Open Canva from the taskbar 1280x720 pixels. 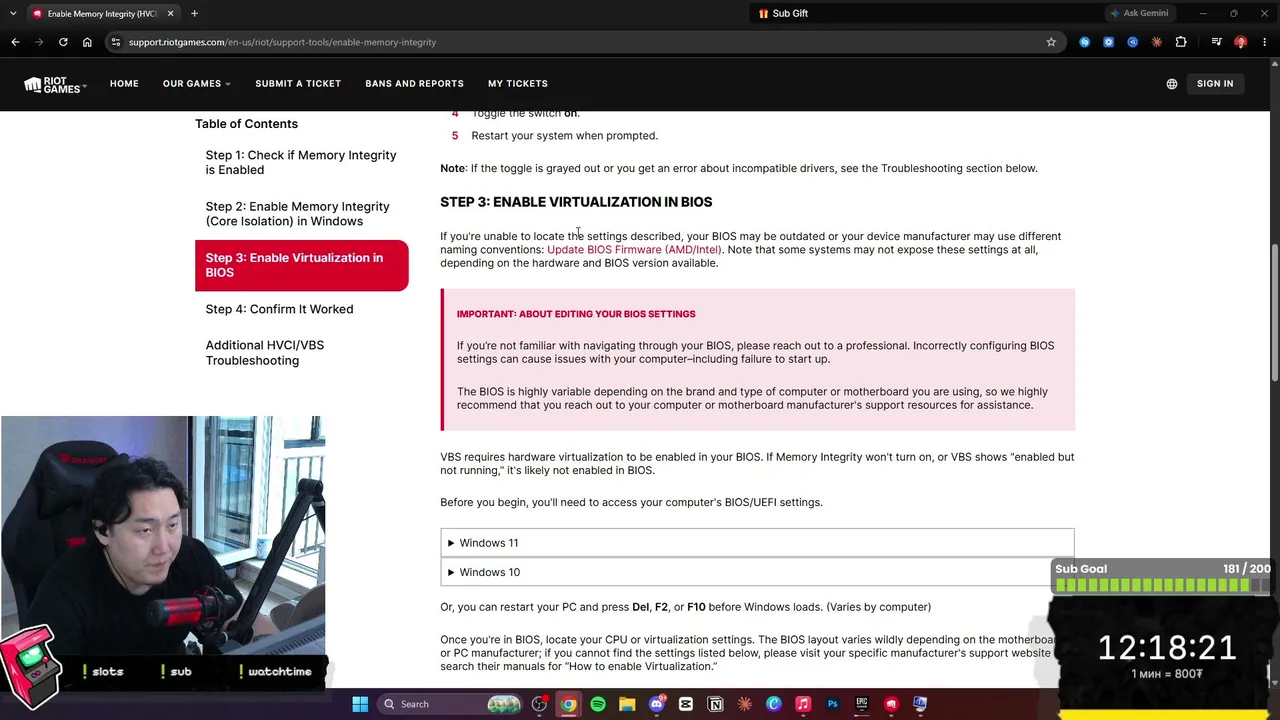(x=774, y=704)
